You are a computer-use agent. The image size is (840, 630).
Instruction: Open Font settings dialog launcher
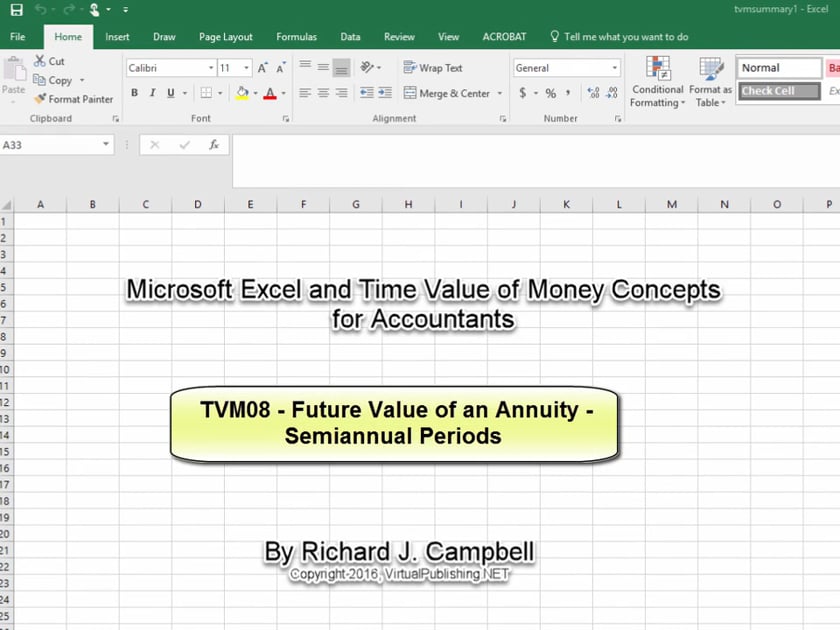pyautogui.click(x=286, y=119)
